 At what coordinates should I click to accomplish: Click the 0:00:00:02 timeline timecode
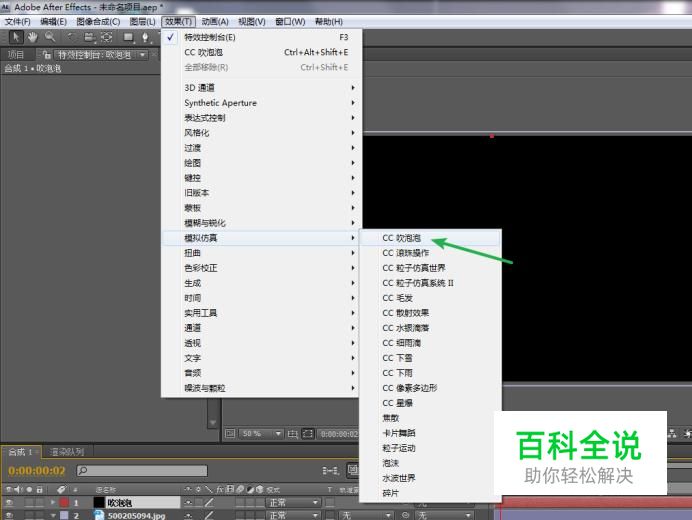click(x=37, y=471)
